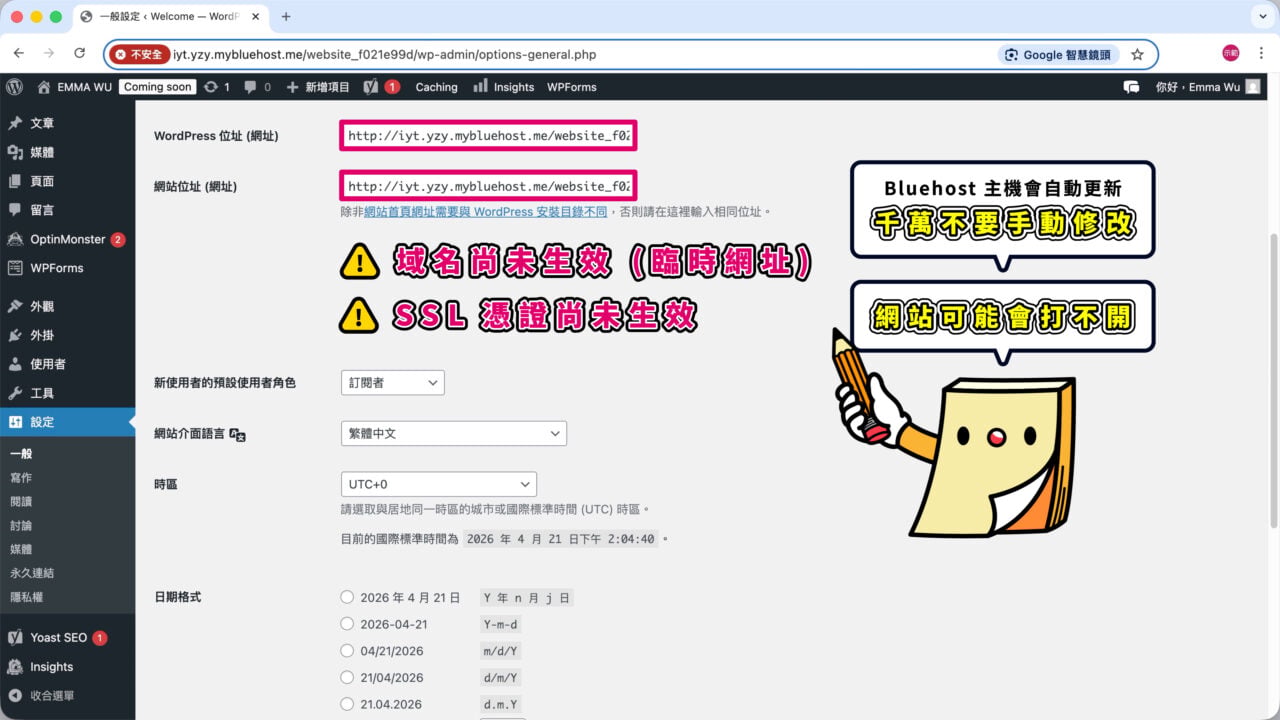Open the updates icon showing 1
The image size is (1280, 720).
pos(211,87)
